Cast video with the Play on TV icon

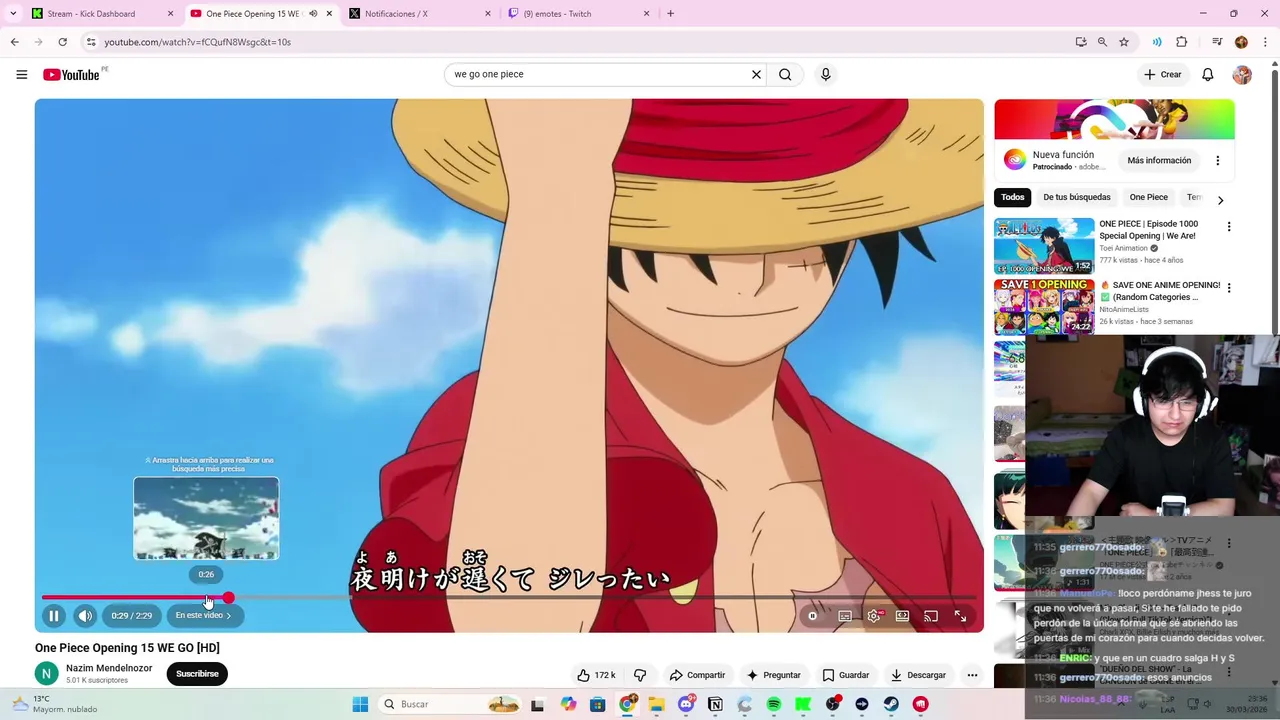tap(931, 616)
